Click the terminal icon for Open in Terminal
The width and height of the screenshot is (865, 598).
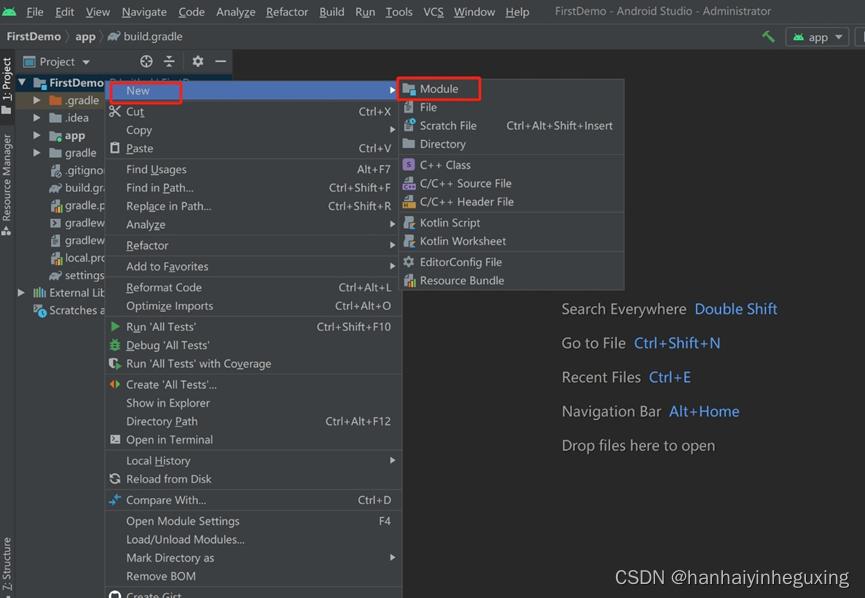point(115,440)
